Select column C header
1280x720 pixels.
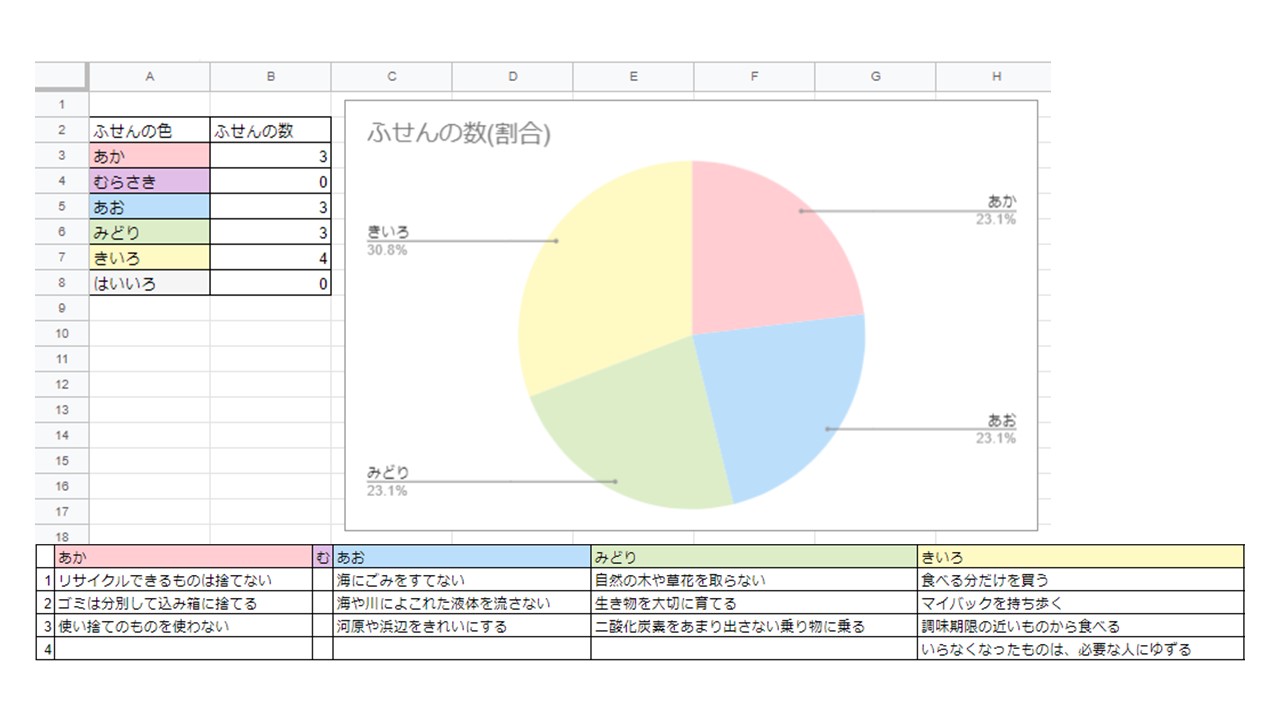click(x=391, y=77)
